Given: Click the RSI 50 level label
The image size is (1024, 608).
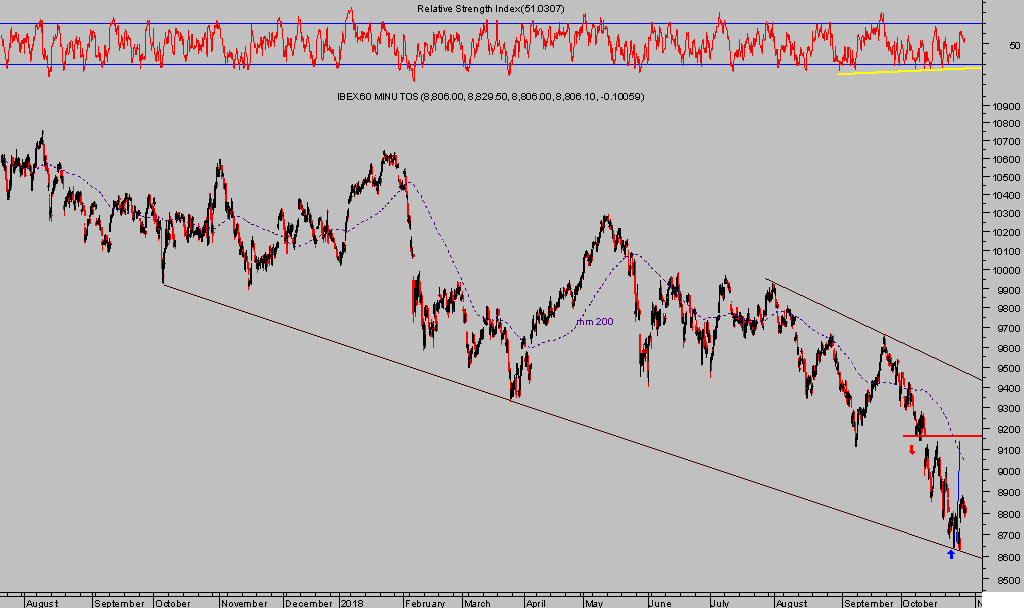Looking at the screenshot, I should [x=1014, y=45].
